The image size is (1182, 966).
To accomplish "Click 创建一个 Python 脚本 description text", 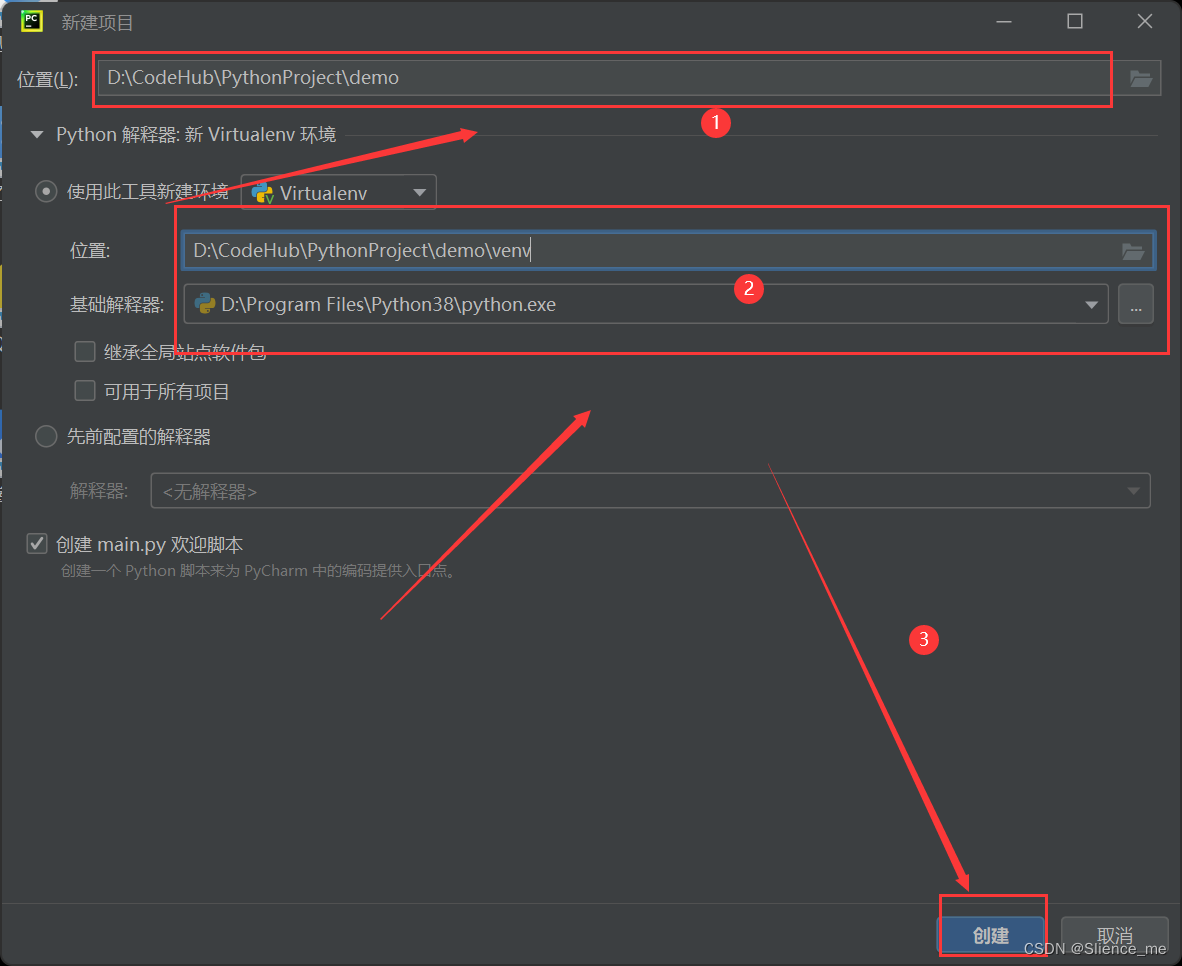I will pos(258,571).
